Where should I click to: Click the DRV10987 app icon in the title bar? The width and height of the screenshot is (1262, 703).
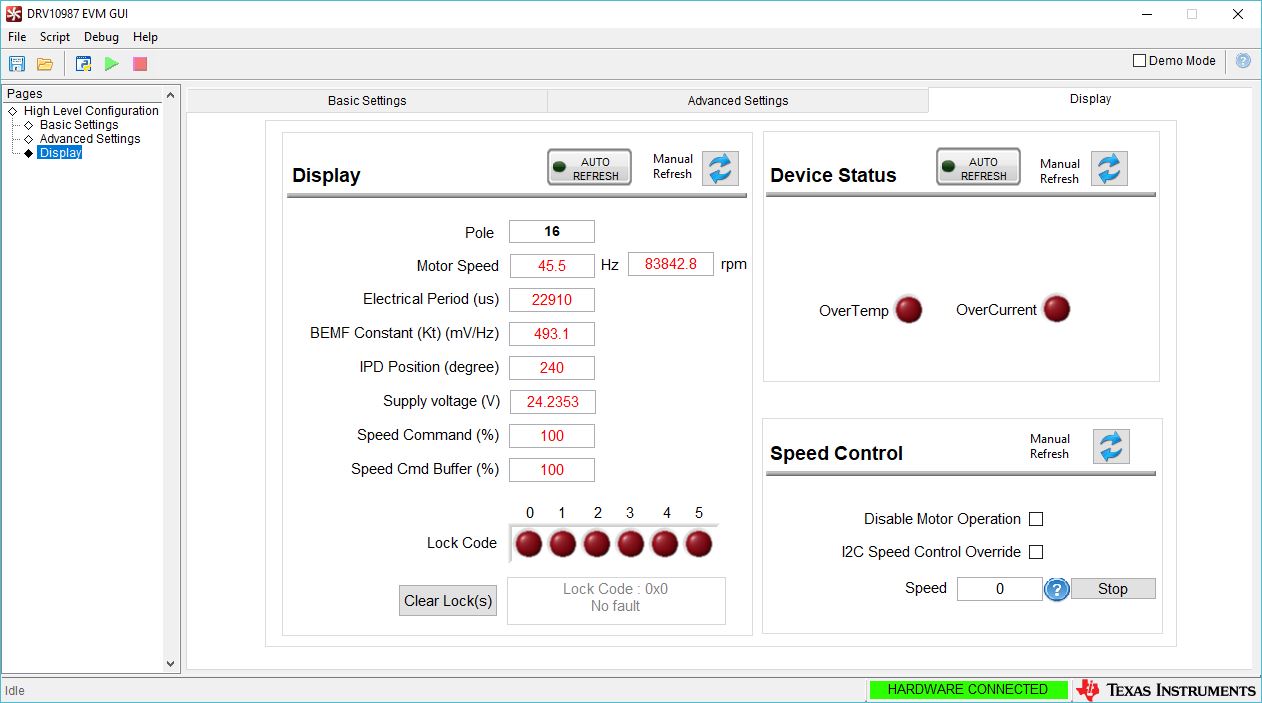coord(14,14)
